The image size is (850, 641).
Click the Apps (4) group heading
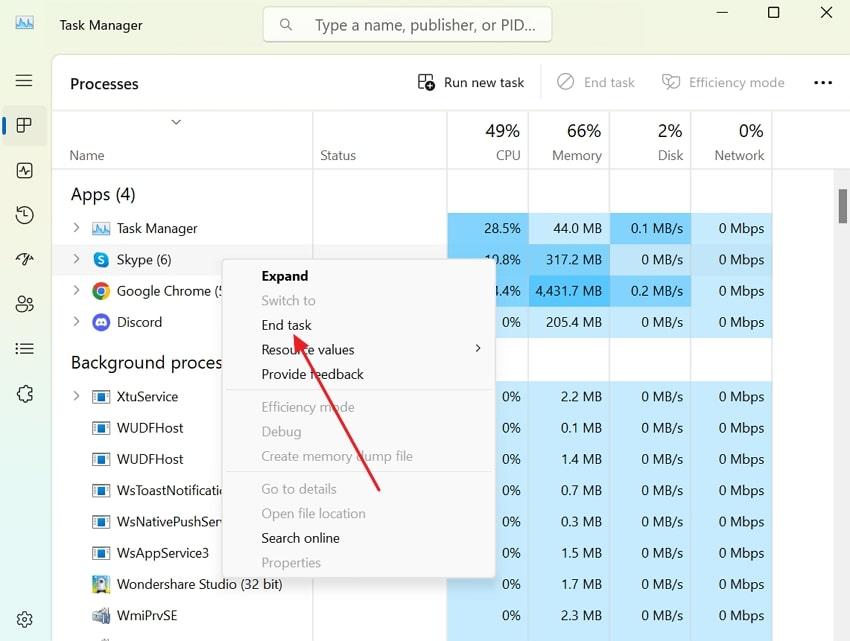(x=103, y=194)
